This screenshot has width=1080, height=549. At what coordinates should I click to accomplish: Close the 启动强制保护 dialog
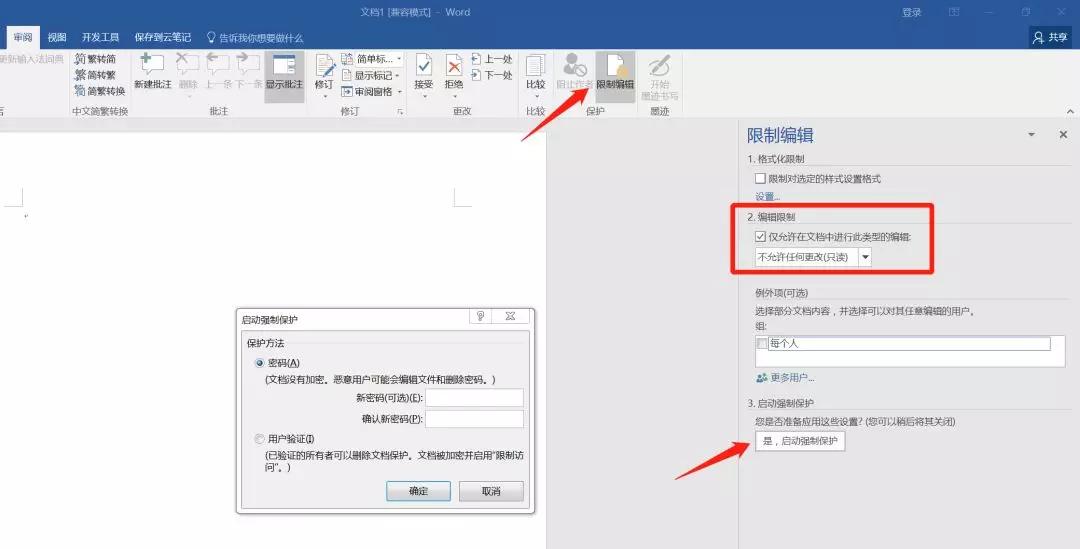coord(510,316)
